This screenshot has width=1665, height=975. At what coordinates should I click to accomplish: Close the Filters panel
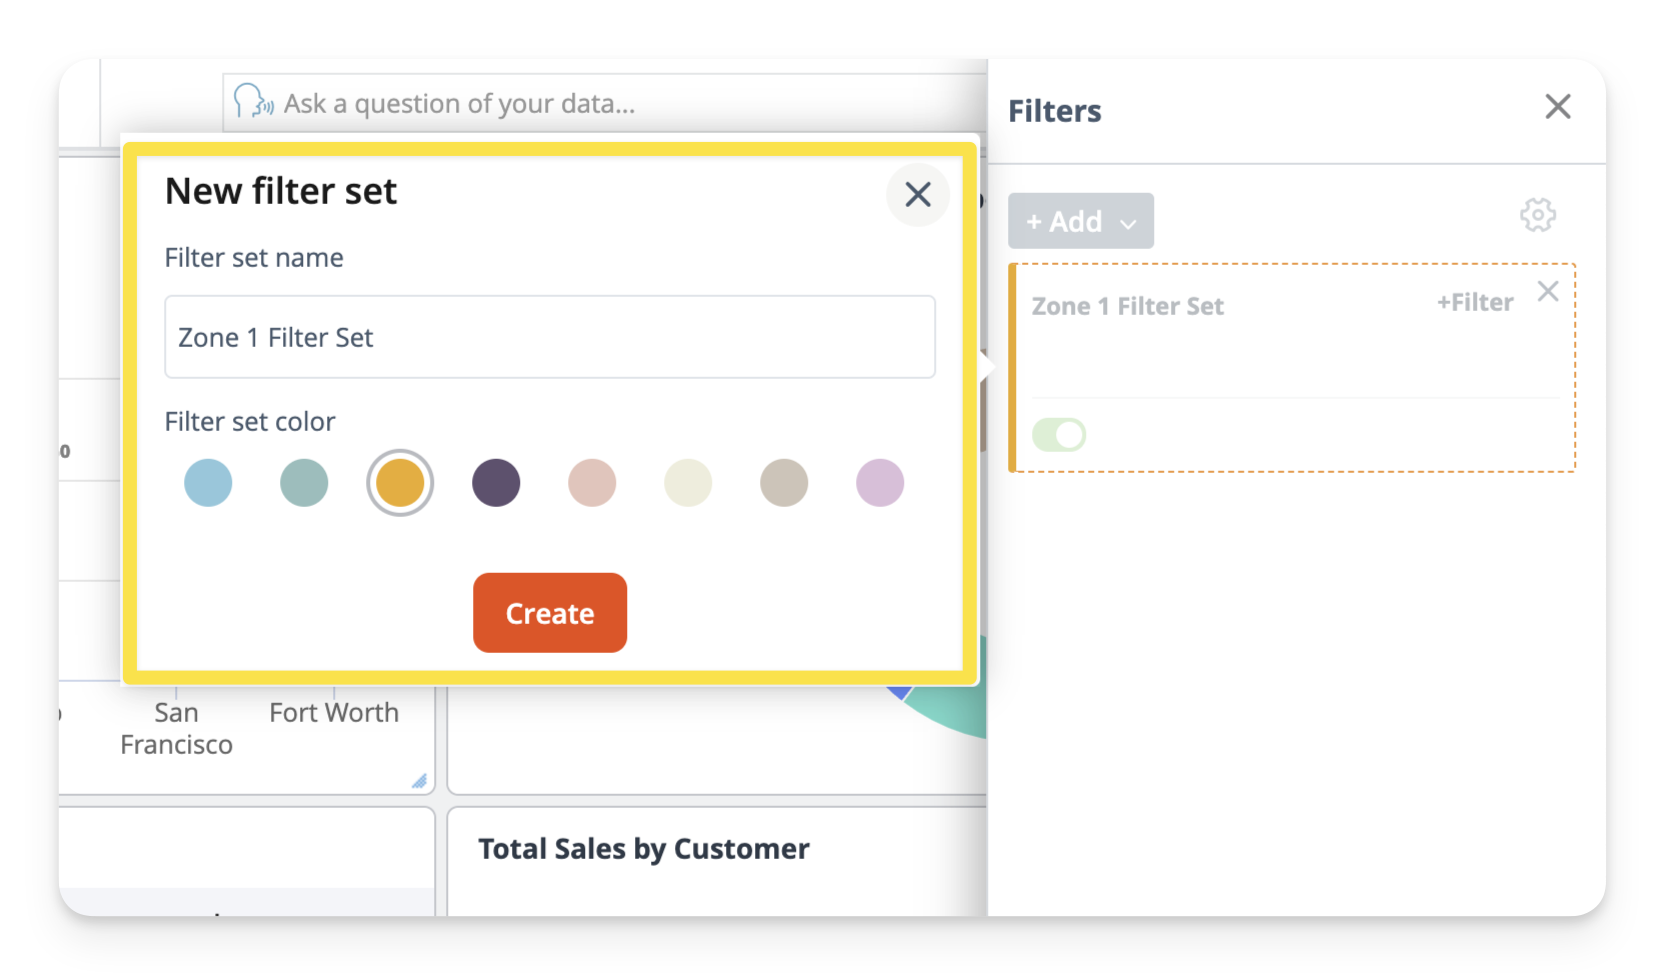point(1557,106)
